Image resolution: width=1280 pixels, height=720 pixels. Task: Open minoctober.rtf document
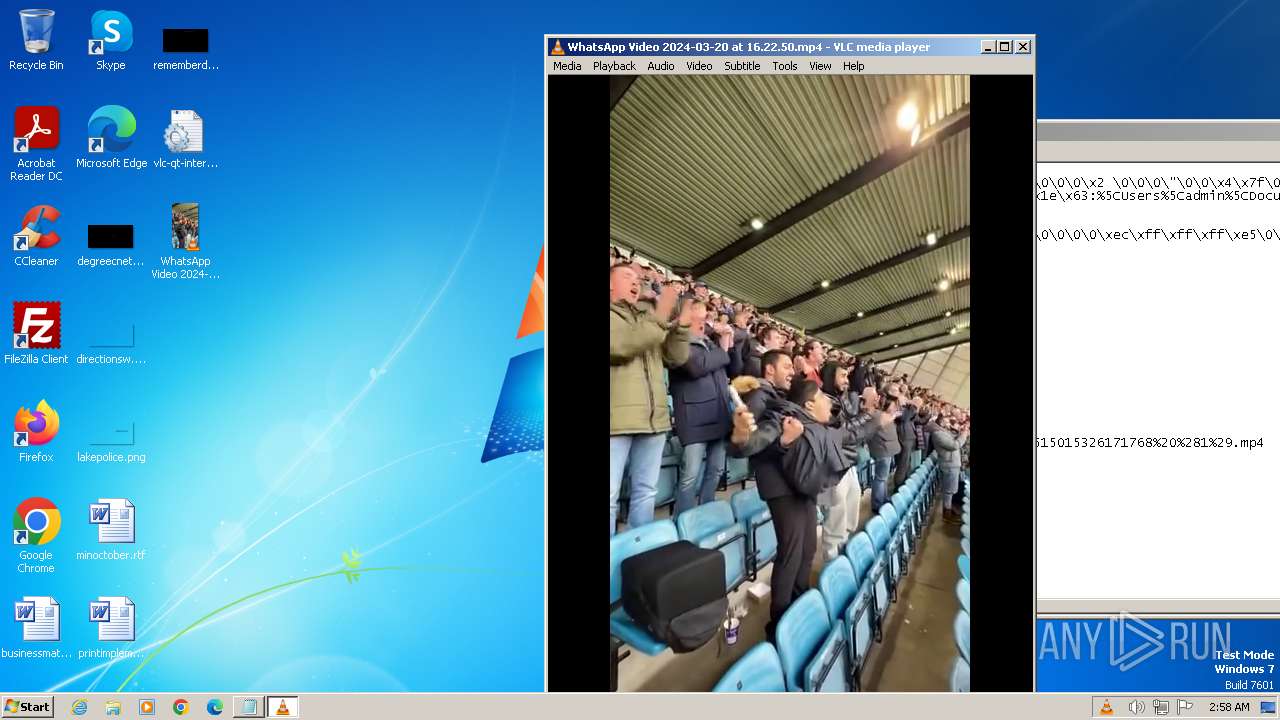[111, 530]
